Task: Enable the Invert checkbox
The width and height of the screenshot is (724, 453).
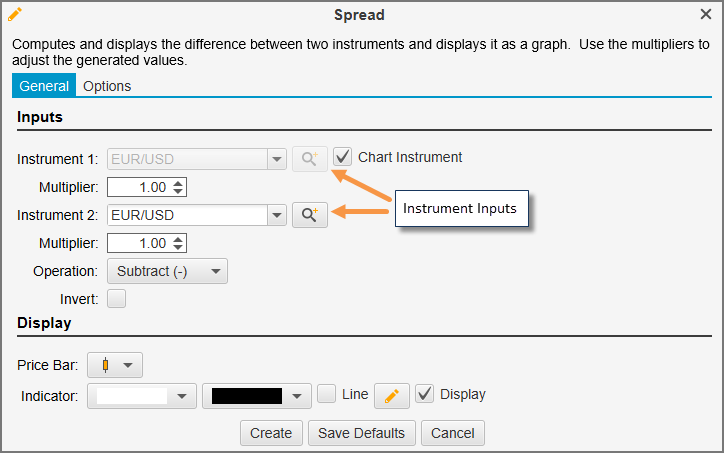Action: [x=116, y=298]
